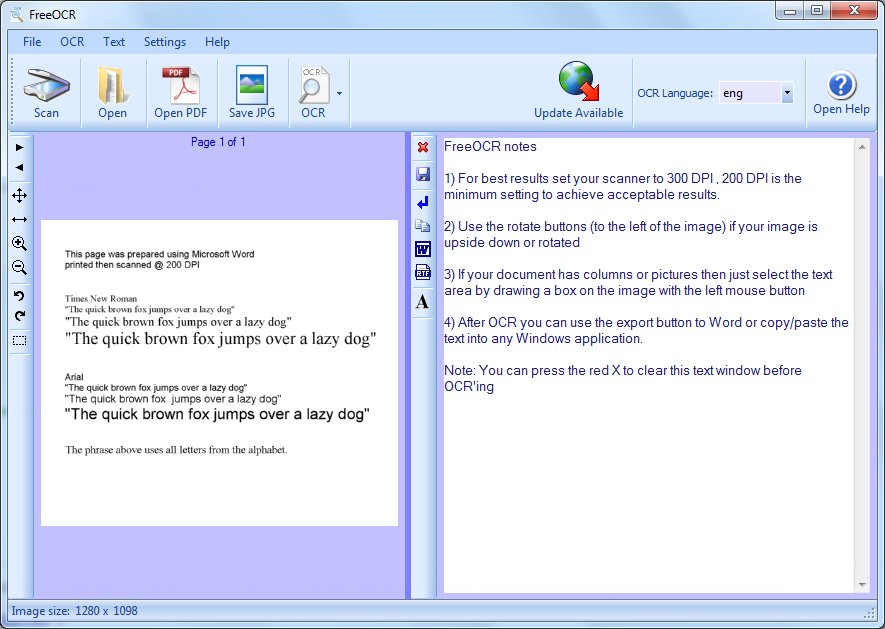
Task: Select the fit-to-width tool
Action: click(19, 219)
